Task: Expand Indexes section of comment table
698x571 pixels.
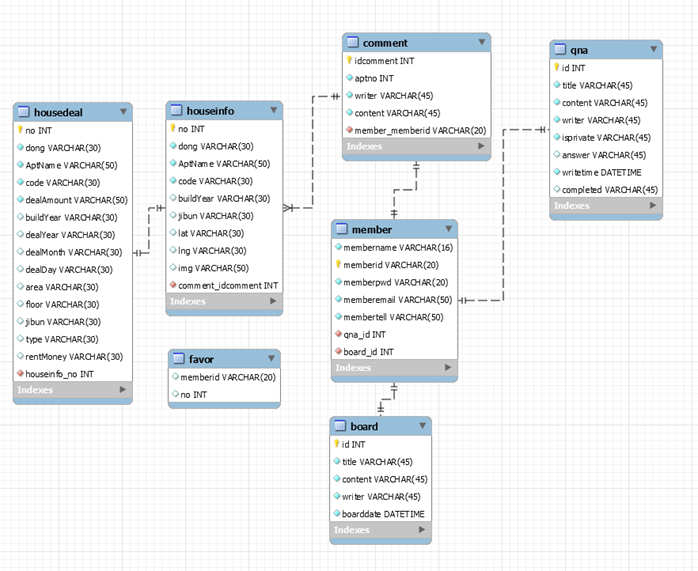Action: [481, 146]
